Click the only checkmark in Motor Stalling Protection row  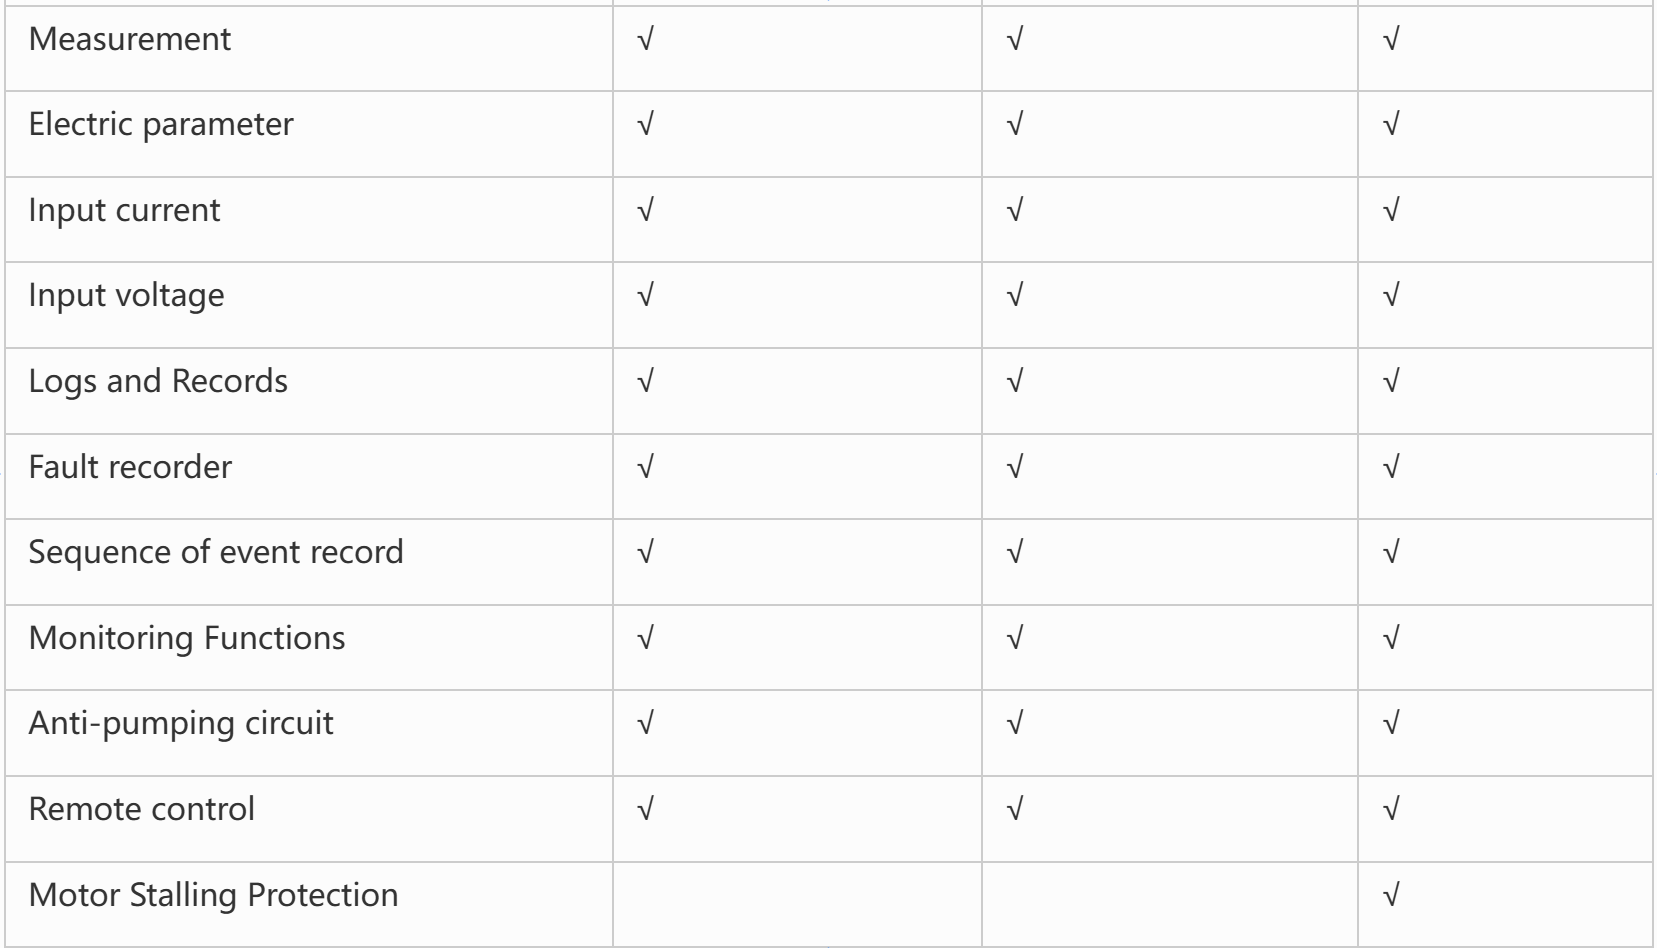click(1390, 895)
